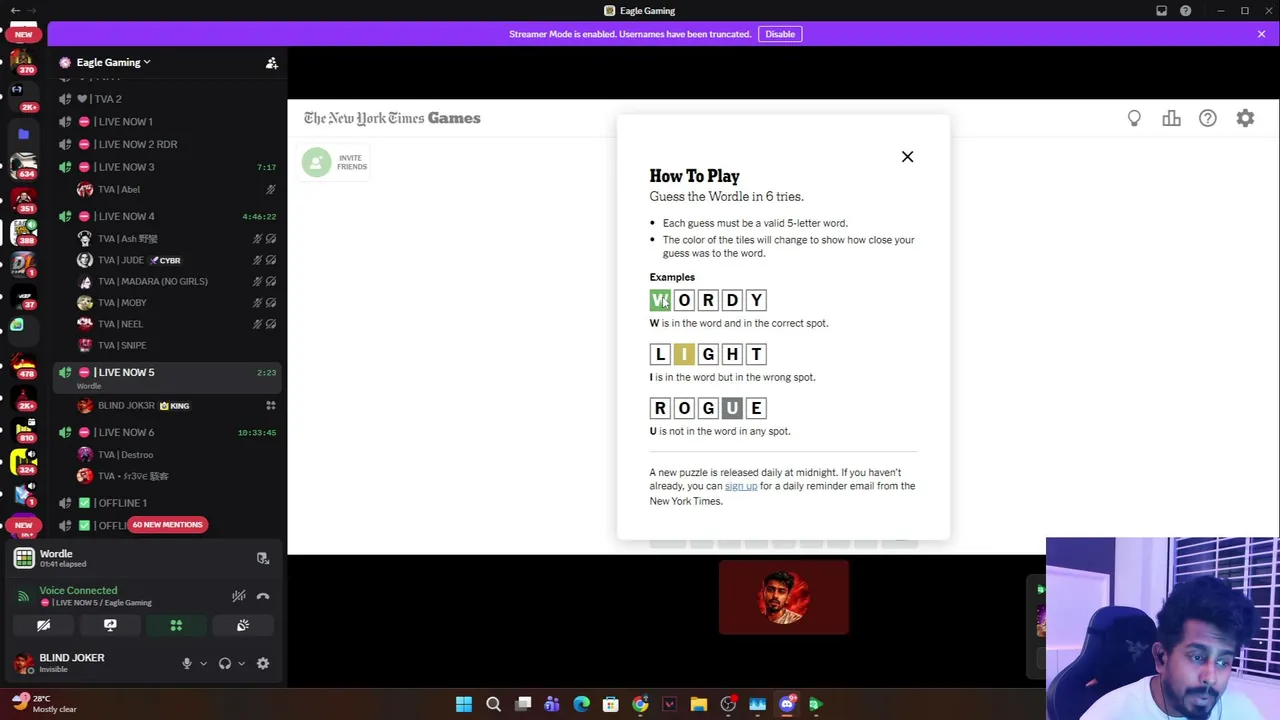Screen dimensions: 1280x720
Task: Join the OFFLINE 1 voice channel
Action: pos(166,503)
